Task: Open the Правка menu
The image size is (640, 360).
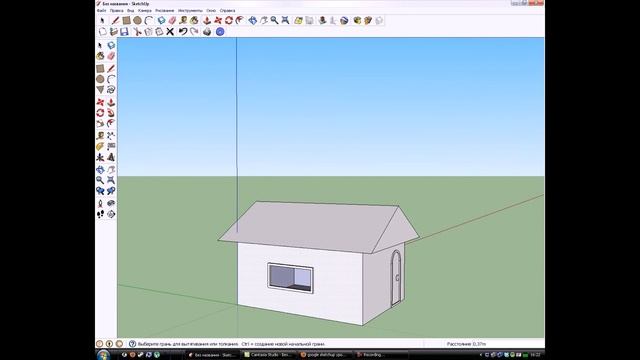Action: [117, 11]
